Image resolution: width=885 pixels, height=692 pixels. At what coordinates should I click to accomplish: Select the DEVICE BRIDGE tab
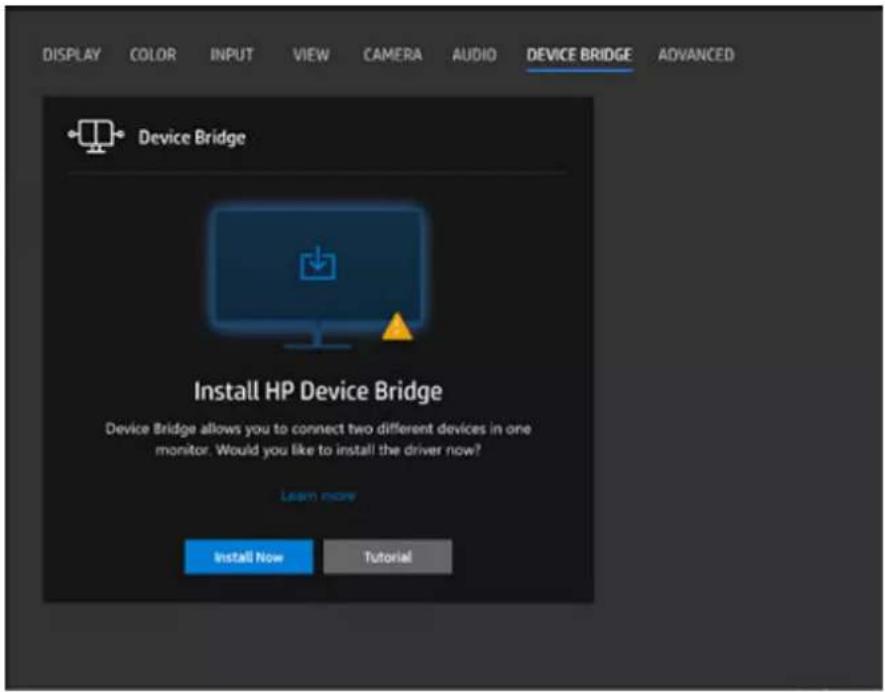coord(579,55)
